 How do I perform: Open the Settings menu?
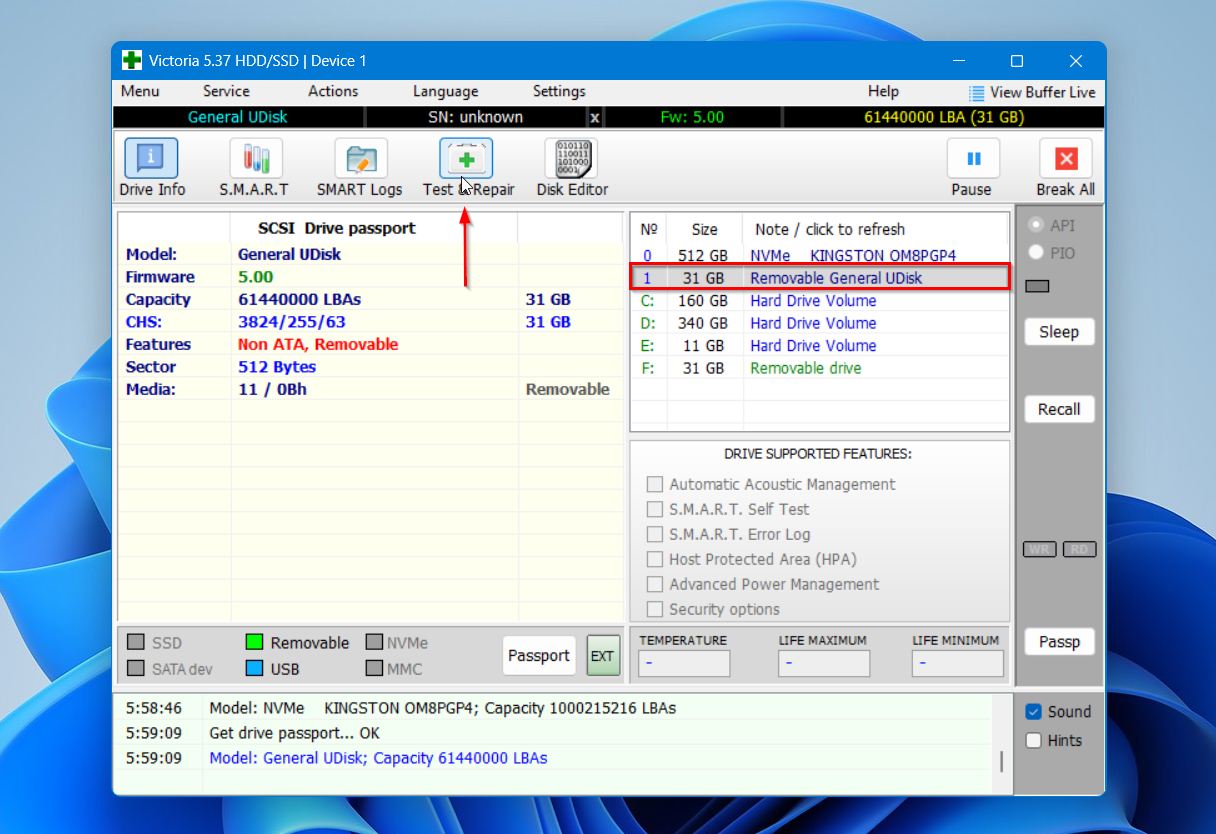[559, 91]
